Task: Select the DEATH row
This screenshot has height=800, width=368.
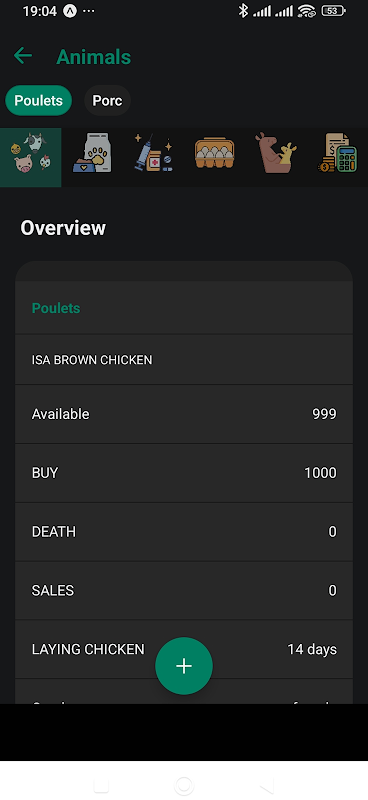Action: click(184, 532)
